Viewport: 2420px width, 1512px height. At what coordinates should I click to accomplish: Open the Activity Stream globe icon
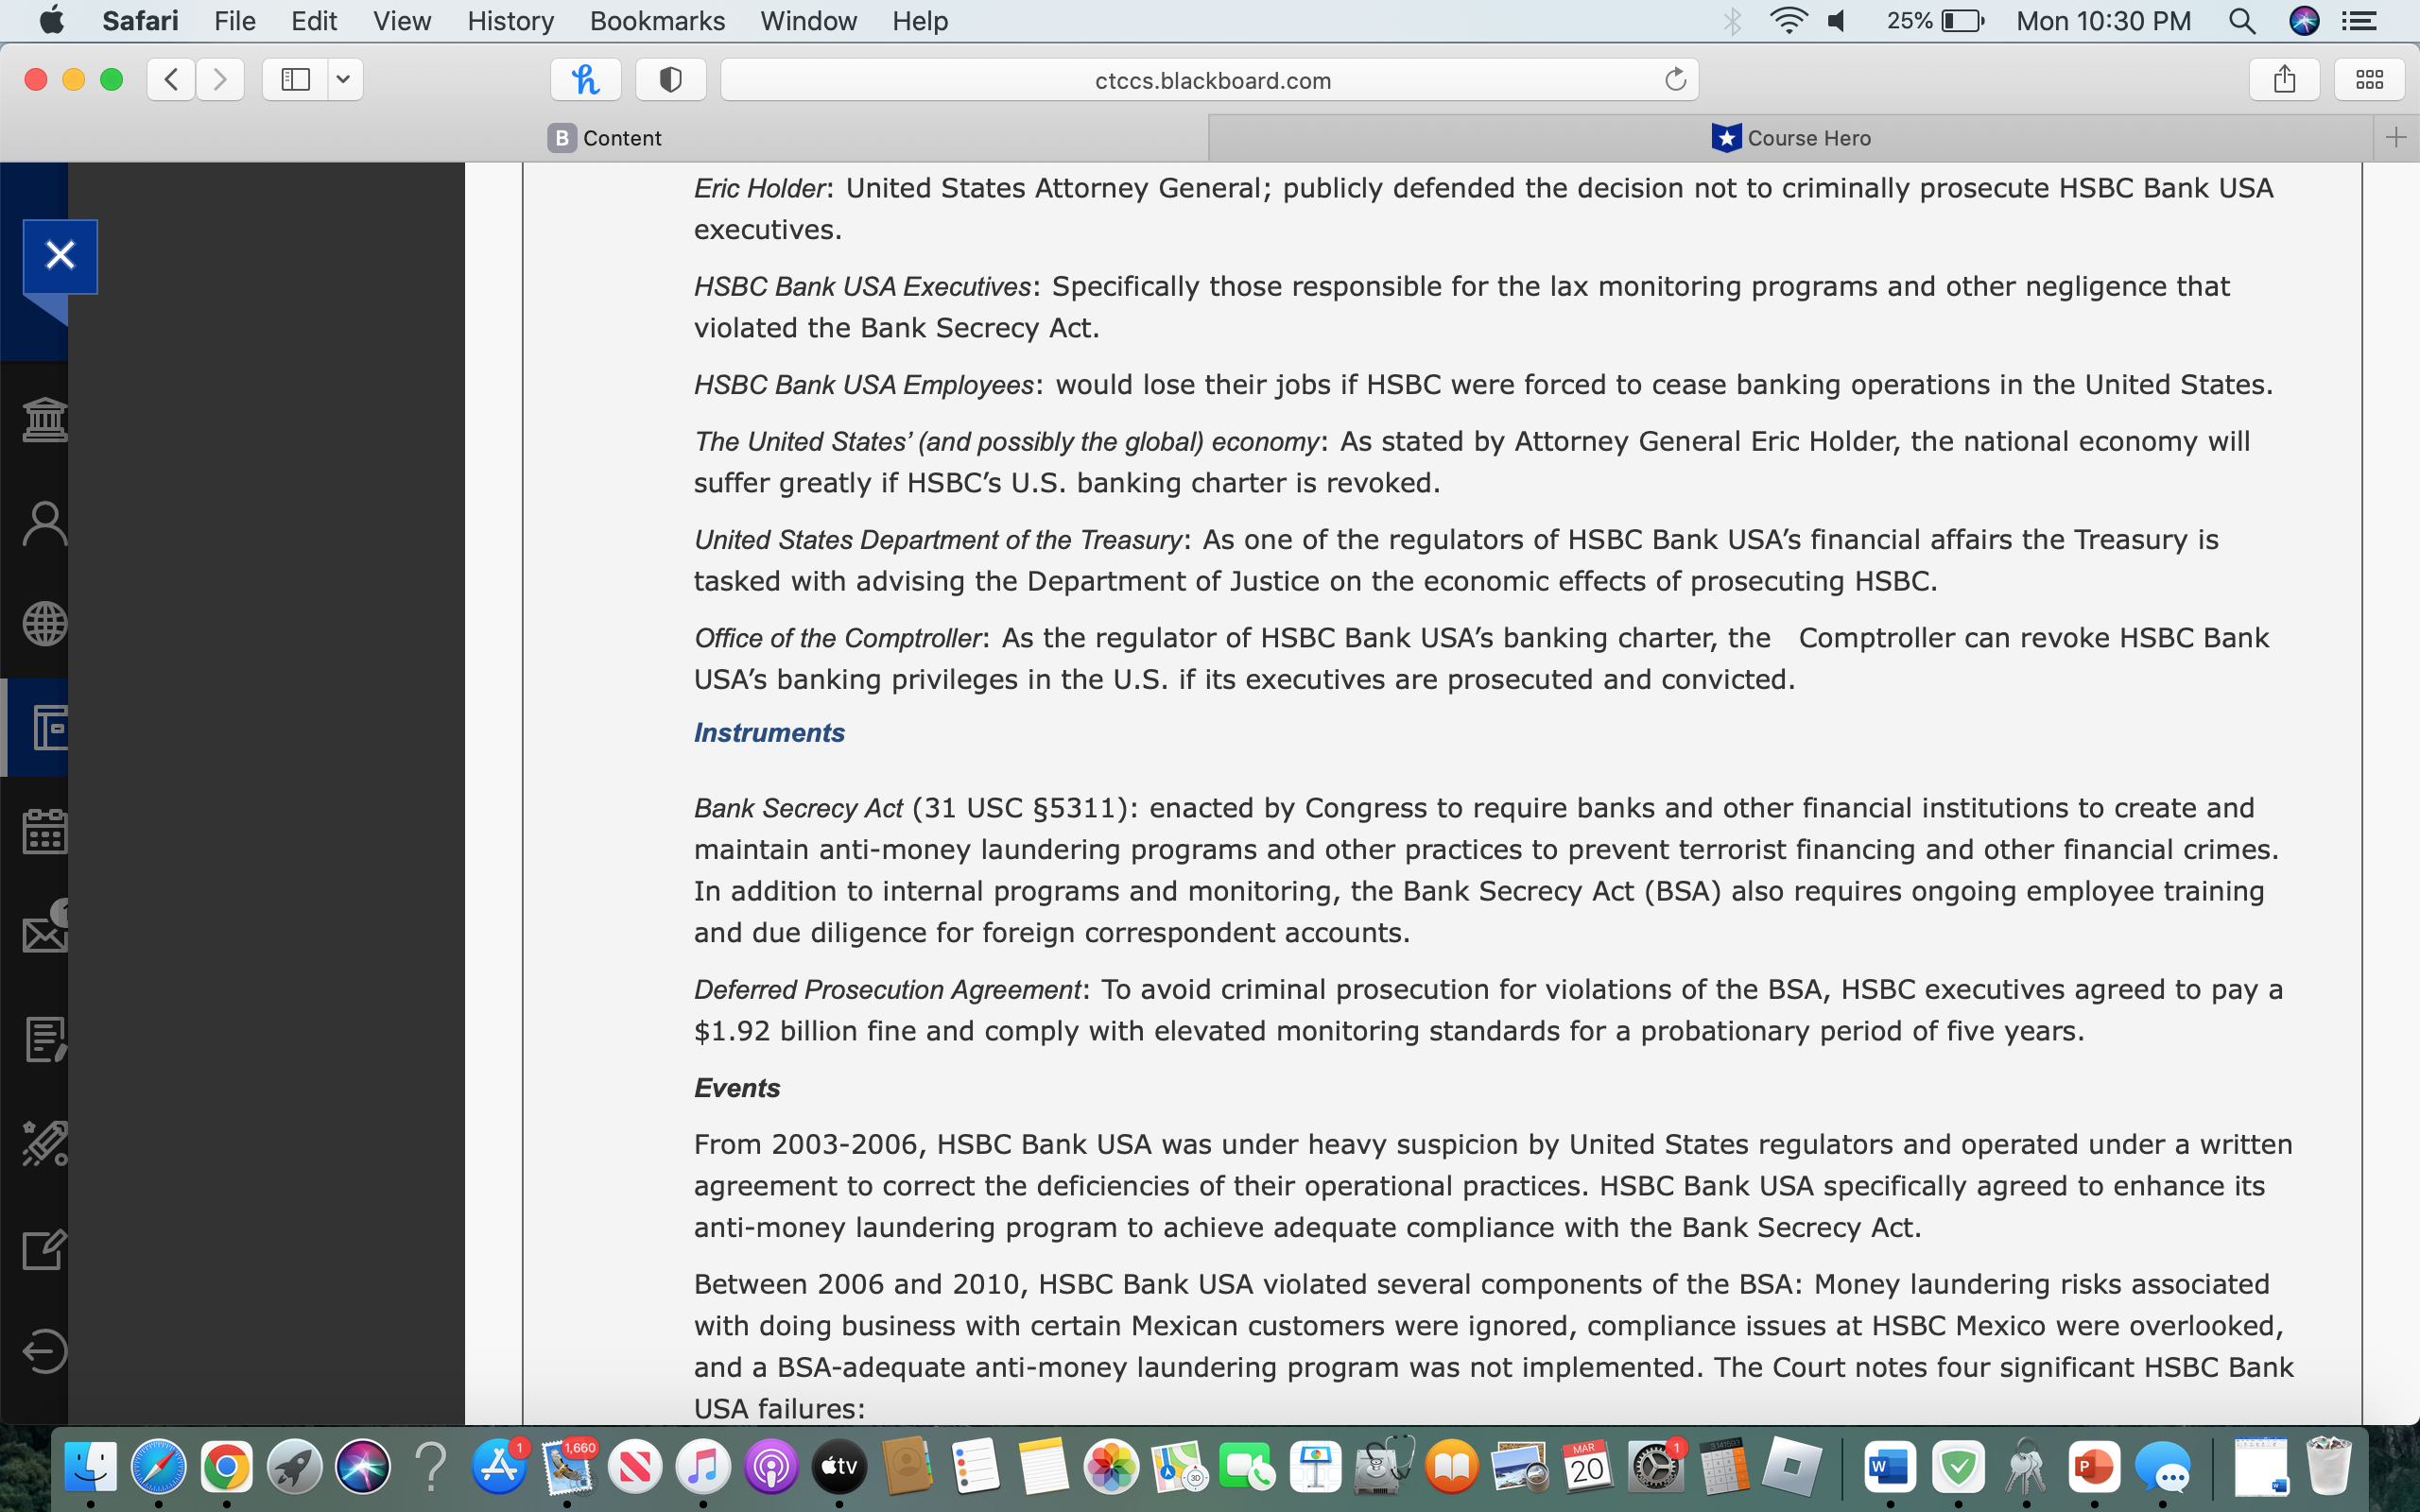tap(43, 623)
